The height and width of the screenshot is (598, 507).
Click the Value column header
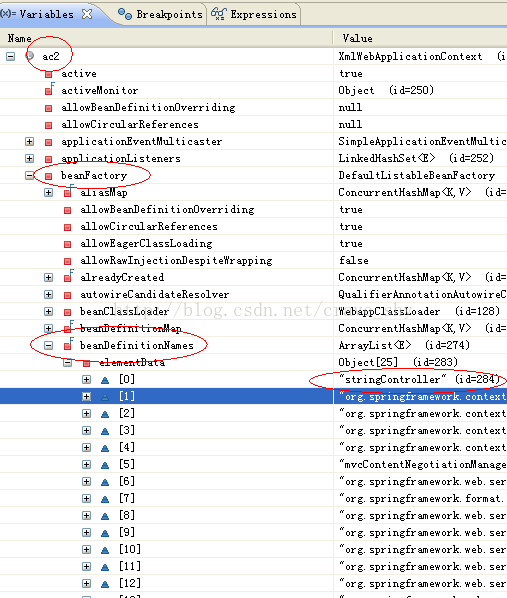357,39
